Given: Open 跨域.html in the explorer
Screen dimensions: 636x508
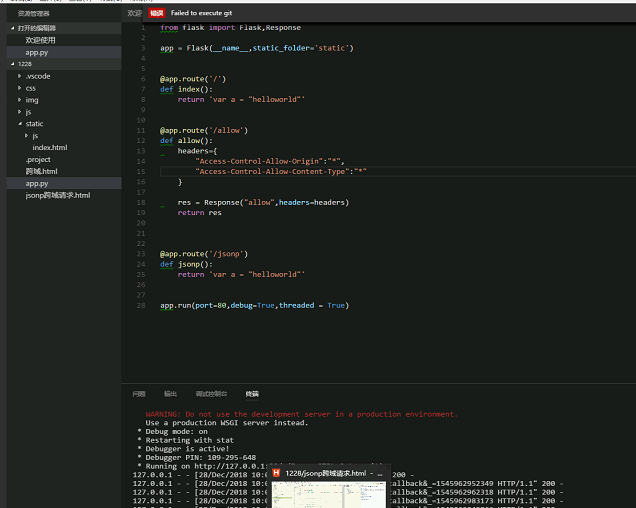Looking at the screenshot, I should pos(41,171).
